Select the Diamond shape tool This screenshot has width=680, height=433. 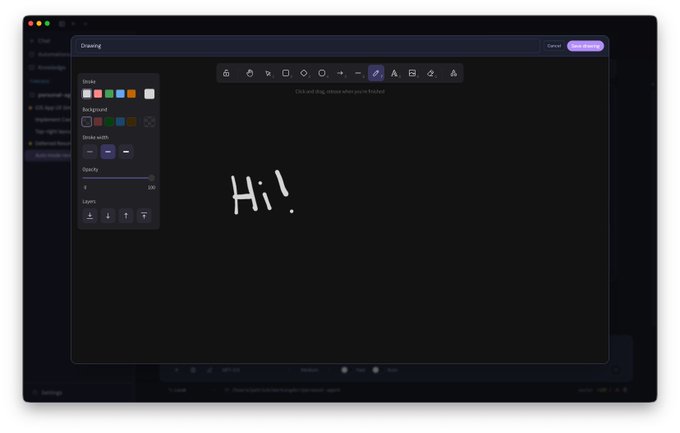(x=304, y=73)
